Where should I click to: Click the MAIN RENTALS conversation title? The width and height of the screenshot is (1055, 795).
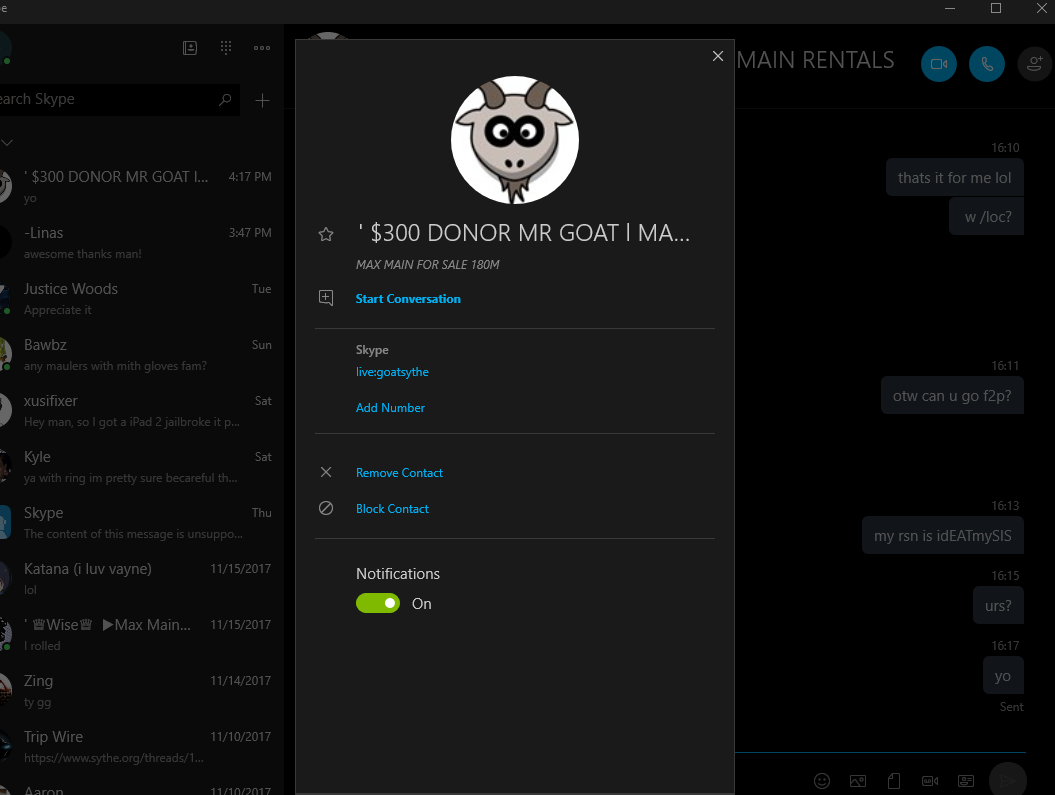pyautogui.click(x=815, y=60)
